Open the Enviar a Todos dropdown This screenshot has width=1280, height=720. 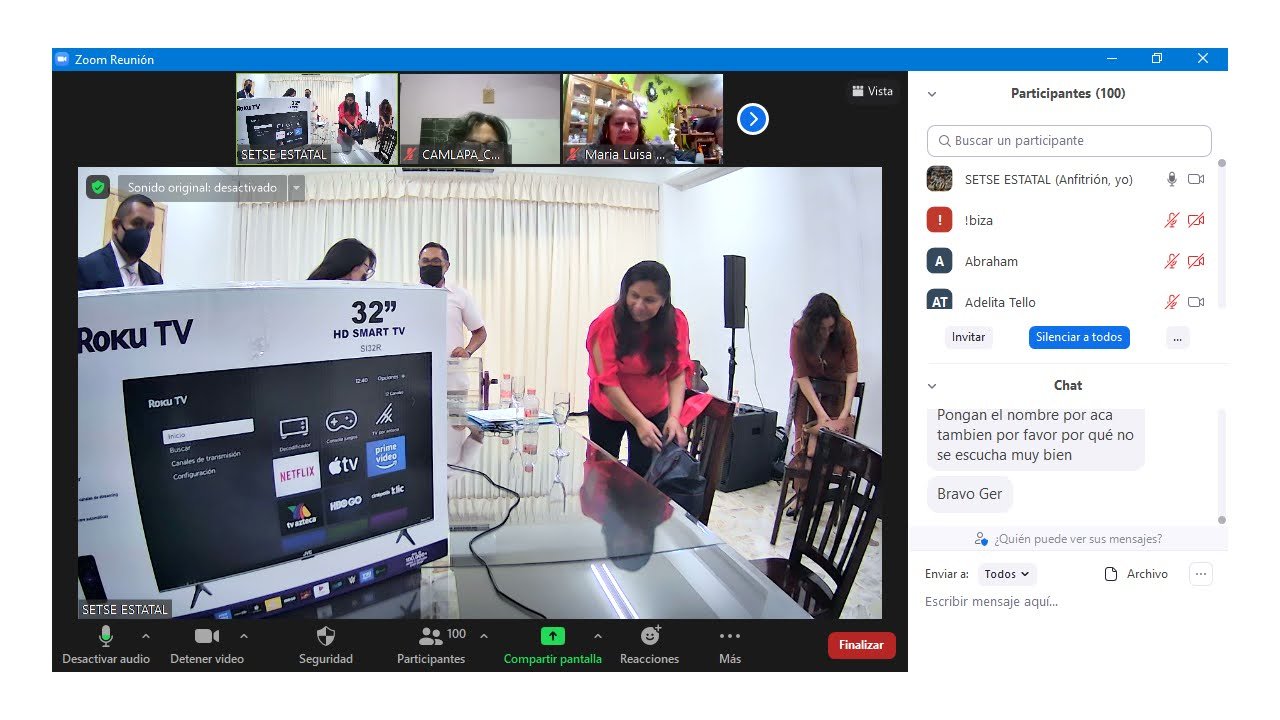click(1007, 574)
